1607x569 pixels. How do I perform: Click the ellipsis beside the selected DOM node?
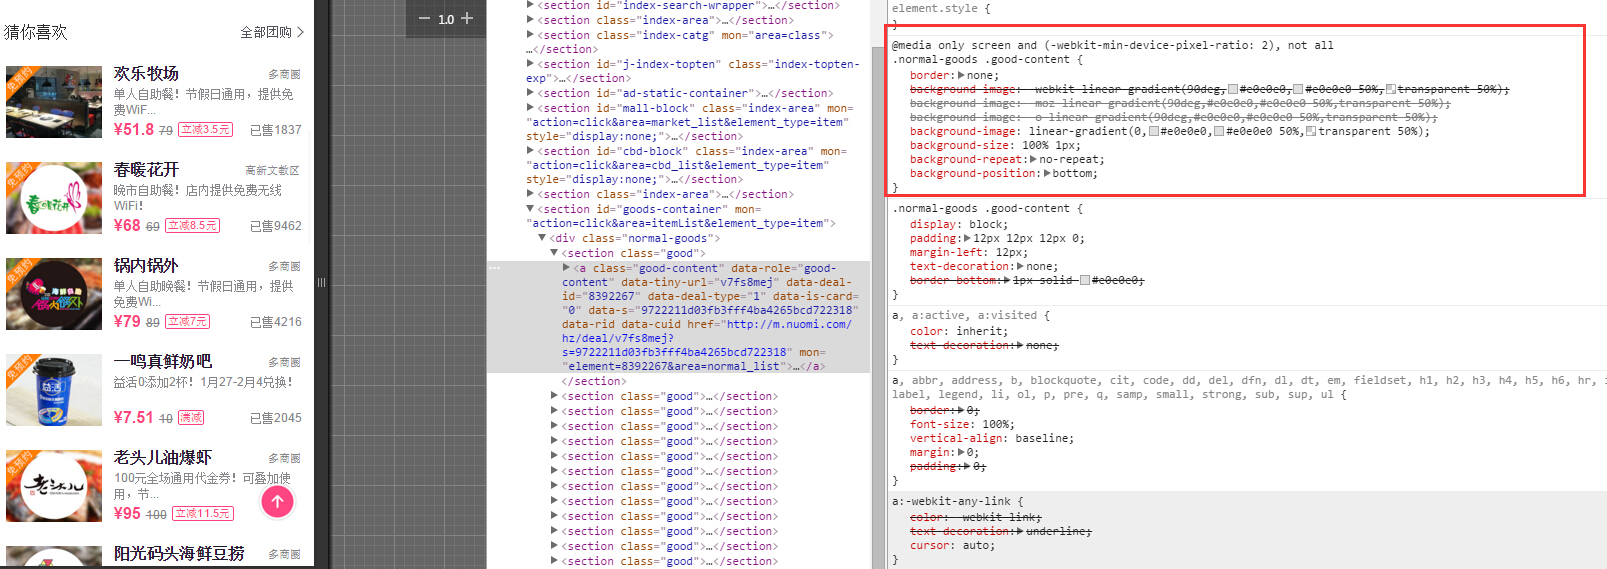[x=494, y=268]
